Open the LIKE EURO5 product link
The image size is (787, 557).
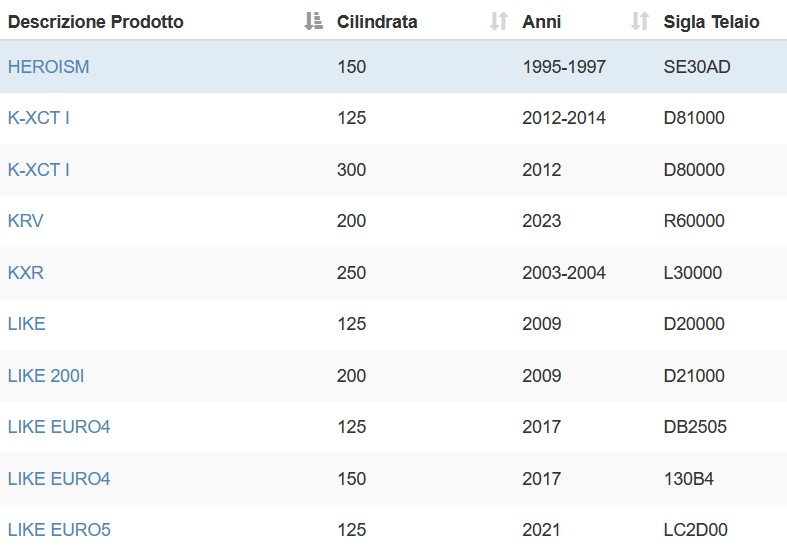(x=59, y=530)
